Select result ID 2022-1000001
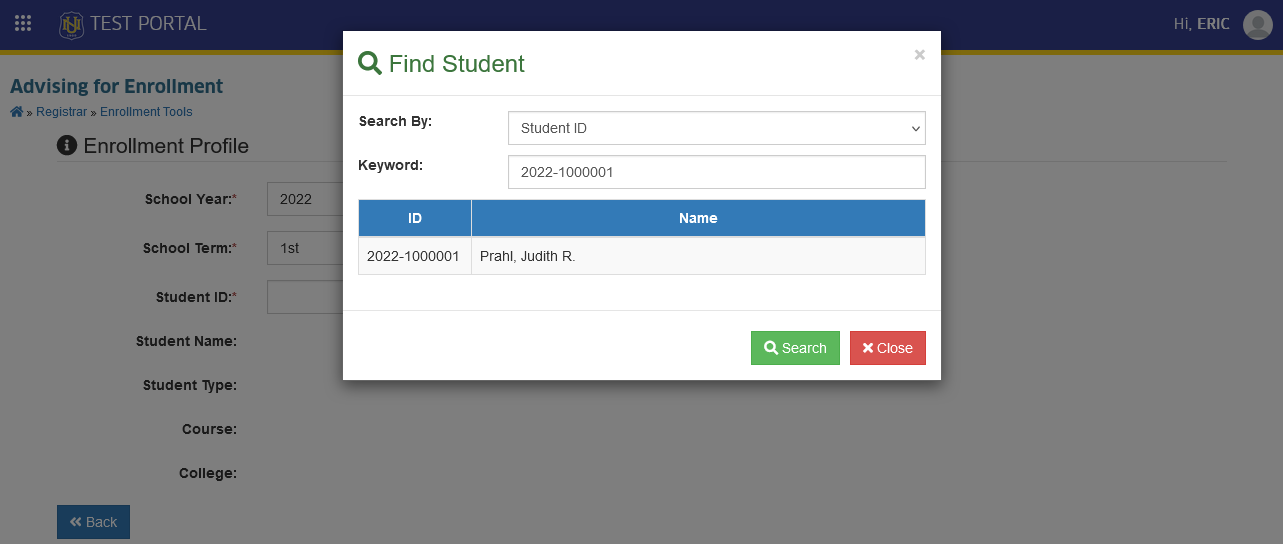1283x544 pixels. pyautogui.click(x=413, y=256)
